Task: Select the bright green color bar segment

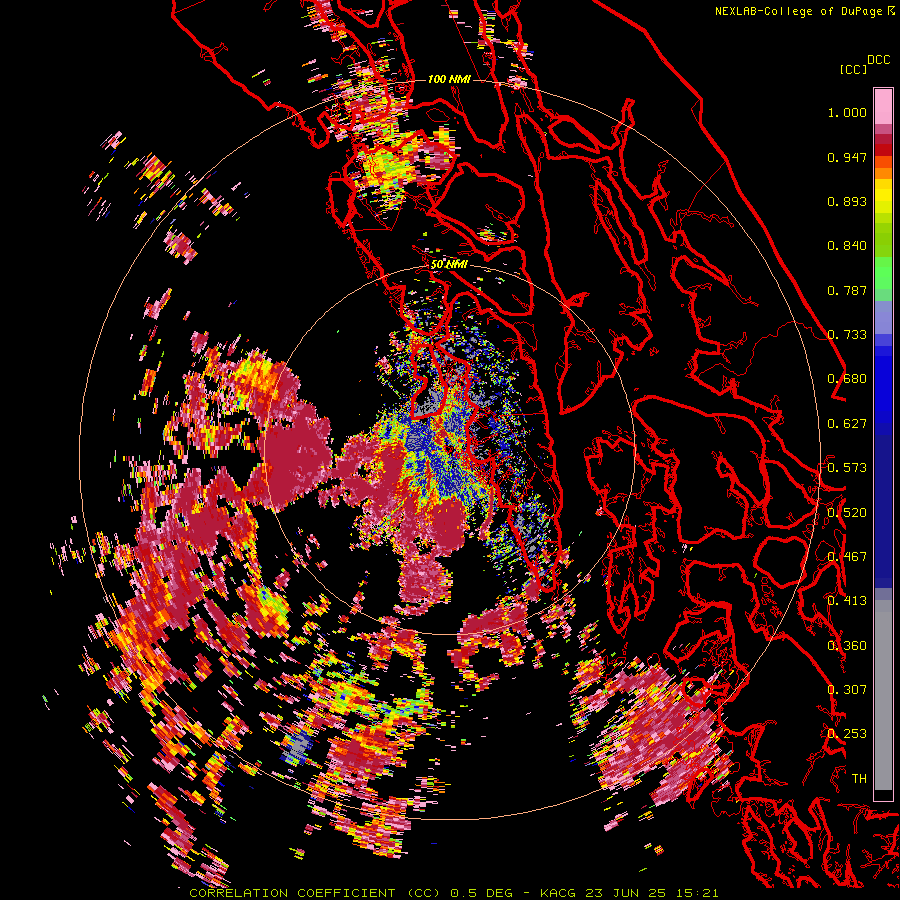Action: (883, 273)
